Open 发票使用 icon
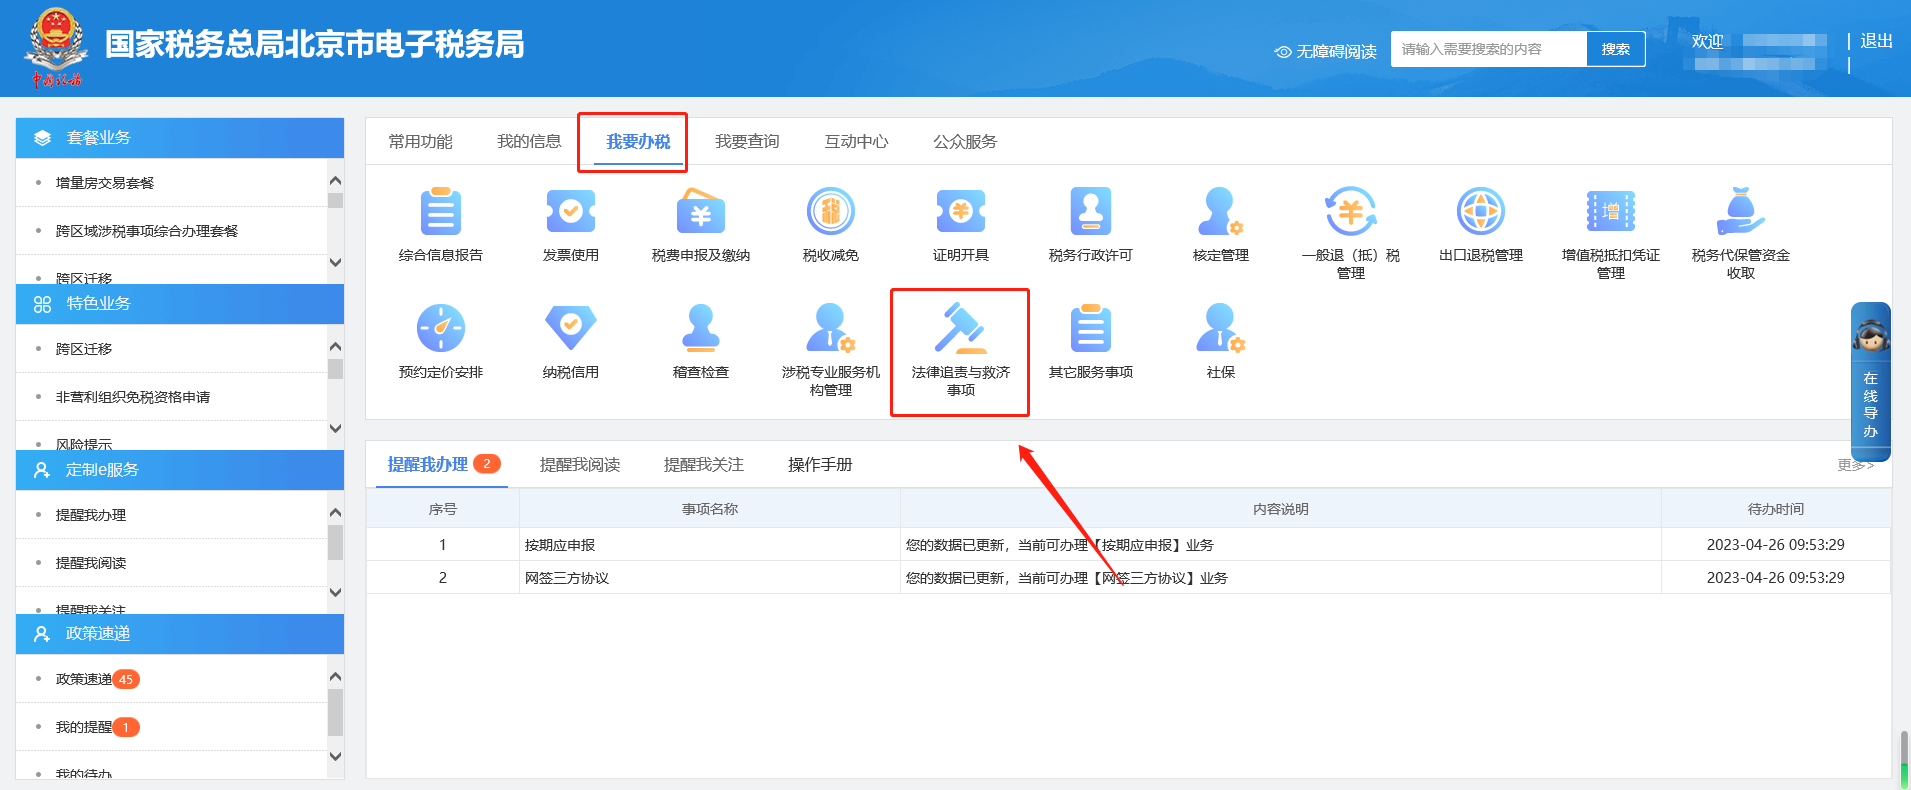Screen dimensions: 1911x790 pyautogui.click(x=571, y=212)
